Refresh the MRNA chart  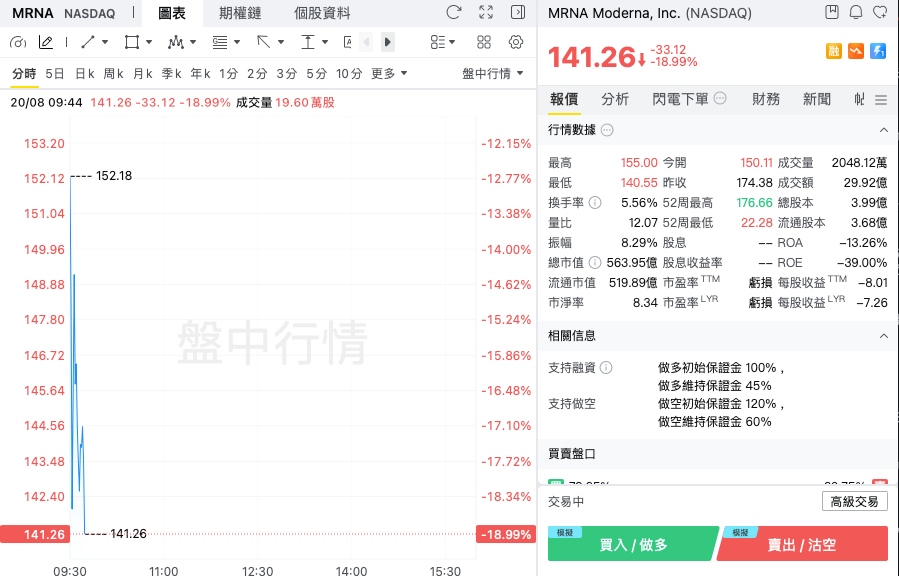(x=454, y=12)
